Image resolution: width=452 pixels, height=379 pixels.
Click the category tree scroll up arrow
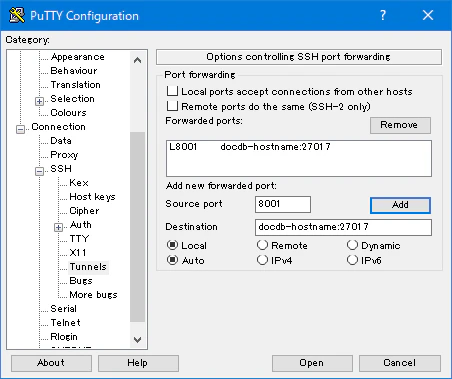pos(137,60)
